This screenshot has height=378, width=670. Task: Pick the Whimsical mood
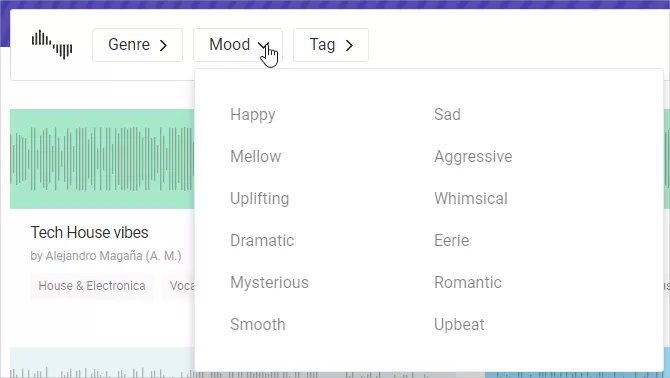(471, 199)
